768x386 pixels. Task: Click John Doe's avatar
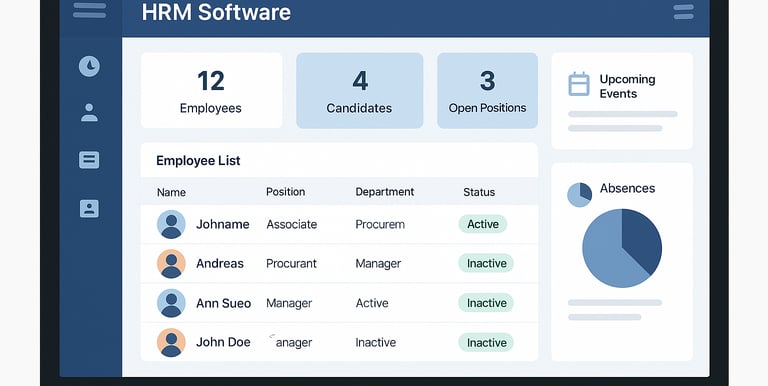(171, 342)
